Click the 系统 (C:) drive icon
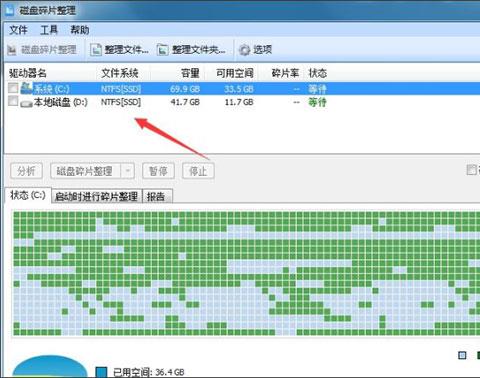The width and height of the screenshot is (480, 378). pyautogui.click(x=27, y=88)
